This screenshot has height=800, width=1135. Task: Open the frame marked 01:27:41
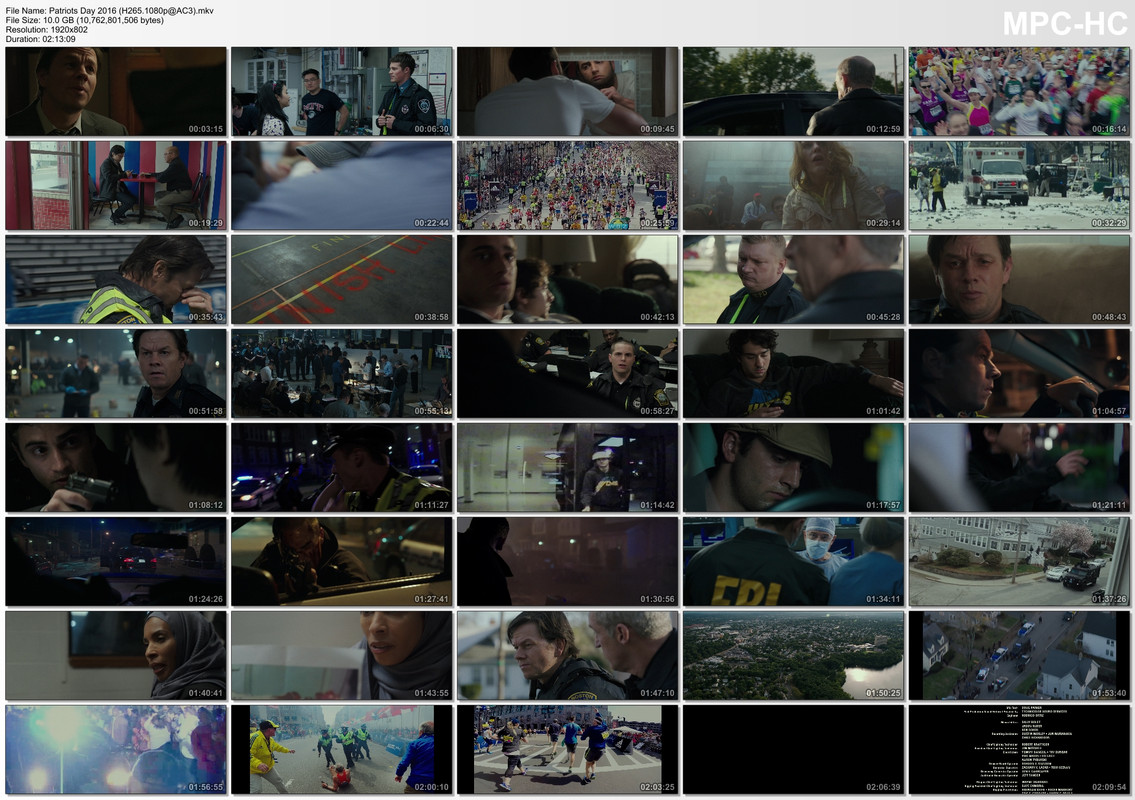coord(342,562)
